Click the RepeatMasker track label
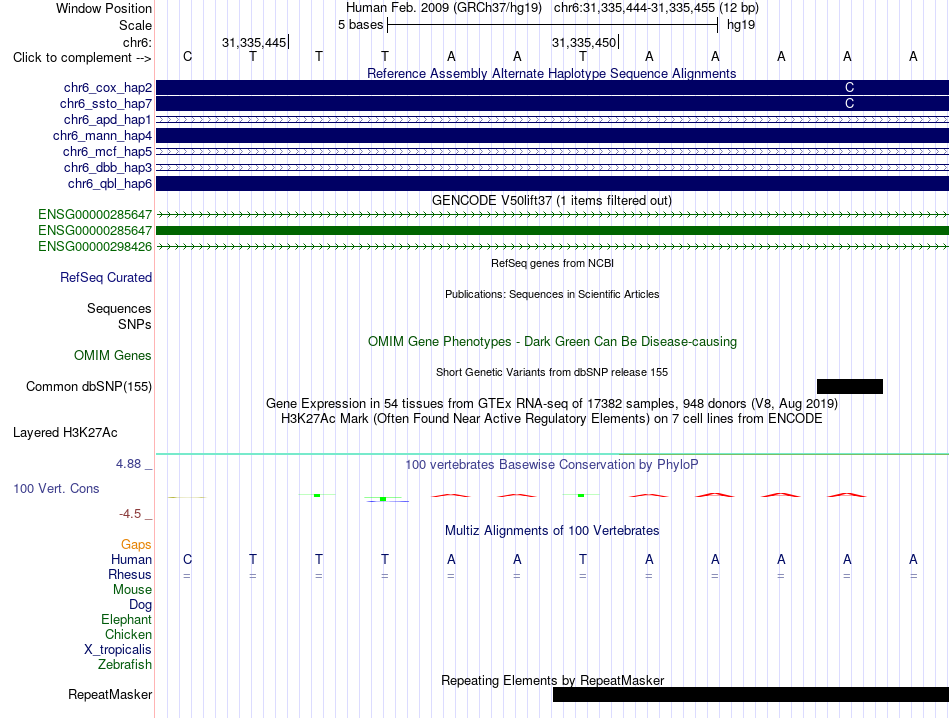950x718 pixels. pyautogui.click(x=110, y=695)
